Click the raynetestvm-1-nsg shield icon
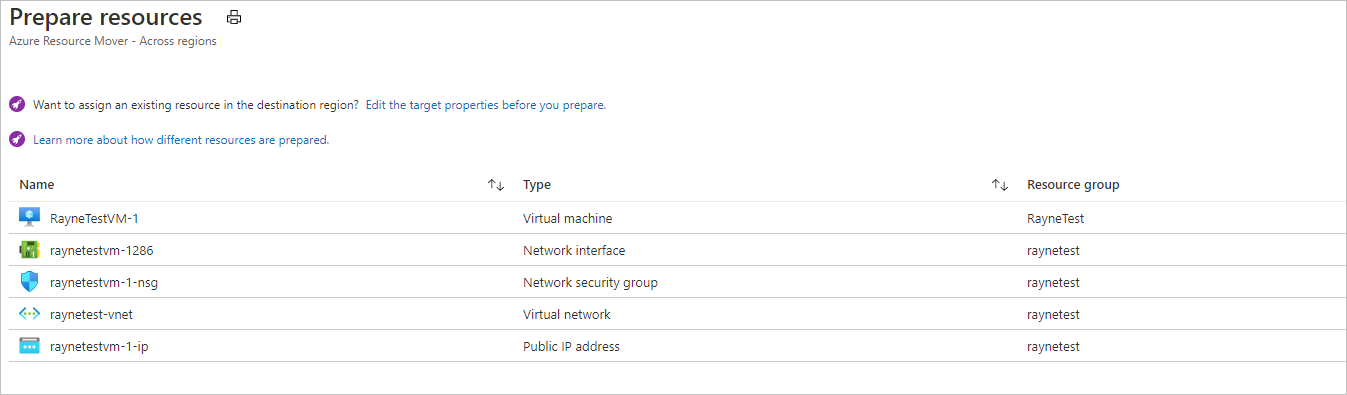Image resolution: width=1347 pixels, height=395 pixels. [x=29, y=282]
